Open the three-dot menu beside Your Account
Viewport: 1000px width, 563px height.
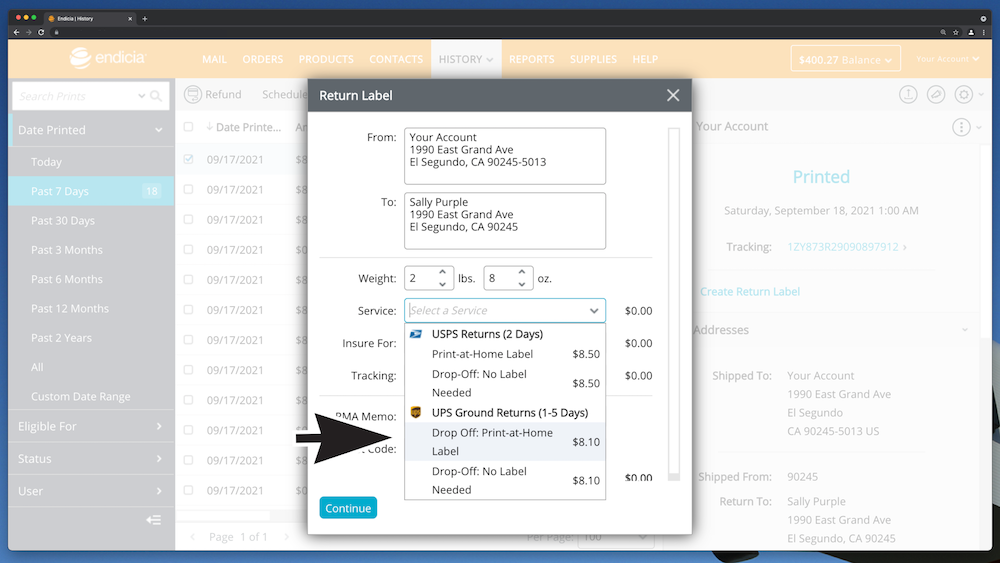961,127
